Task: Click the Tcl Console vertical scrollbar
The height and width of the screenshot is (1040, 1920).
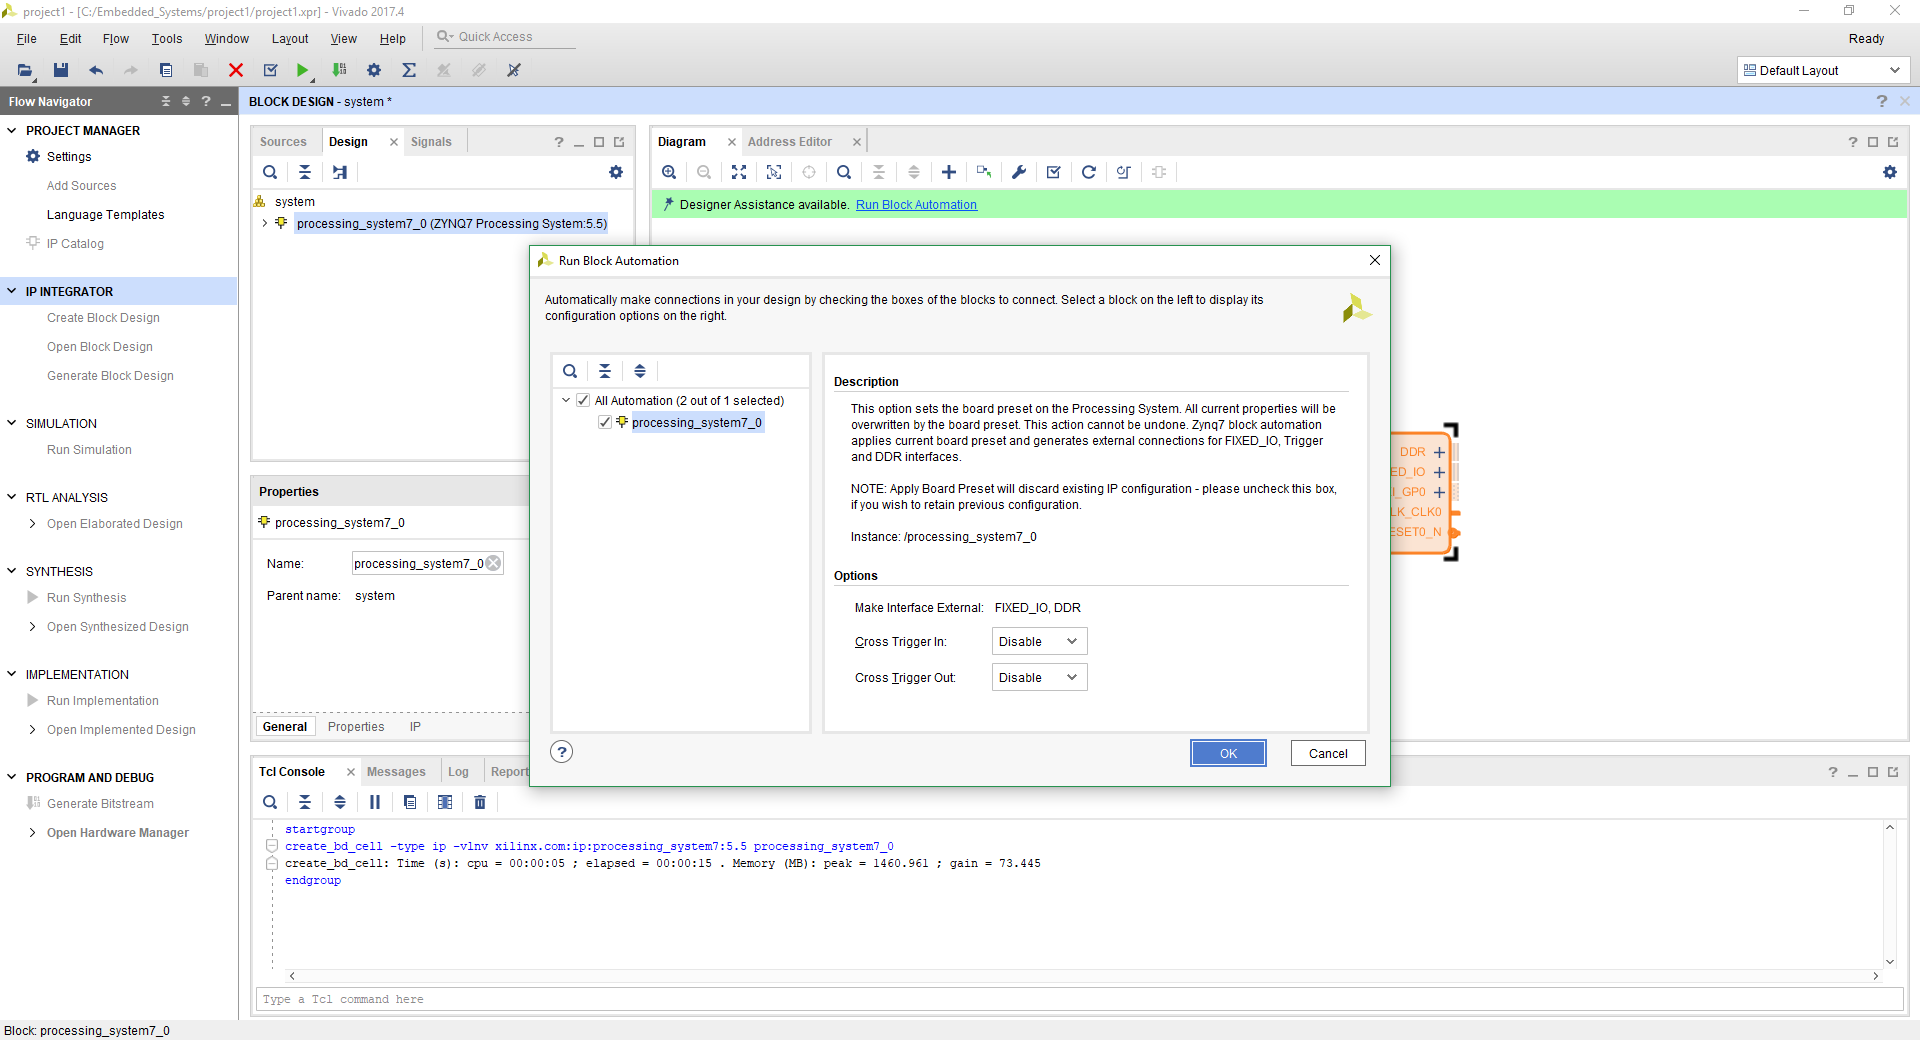Action: [1890, 894]
